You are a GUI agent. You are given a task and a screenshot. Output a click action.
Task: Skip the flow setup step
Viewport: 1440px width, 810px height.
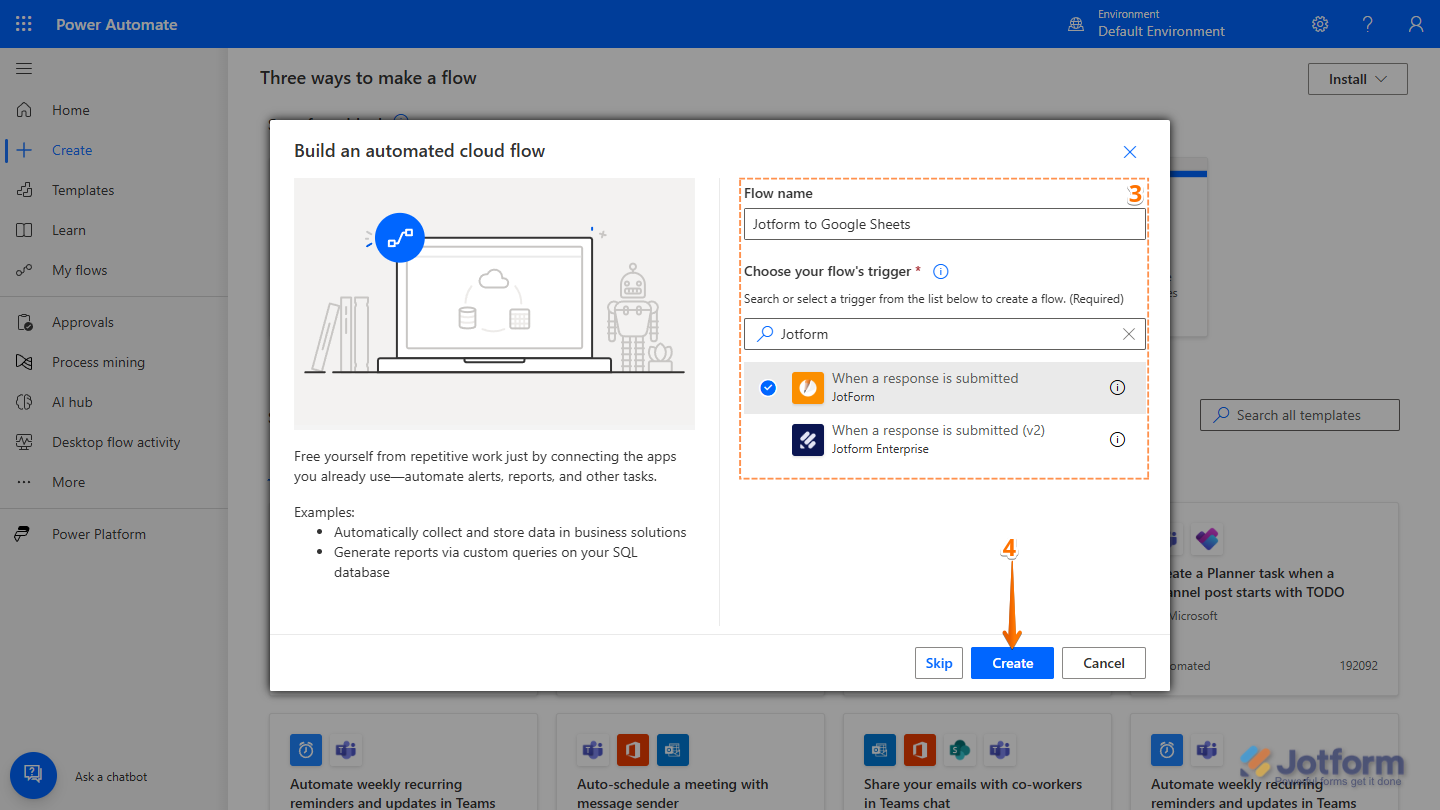938,662
